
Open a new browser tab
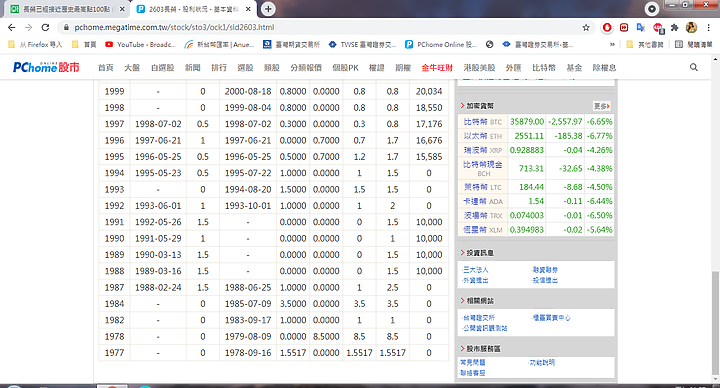268,9
